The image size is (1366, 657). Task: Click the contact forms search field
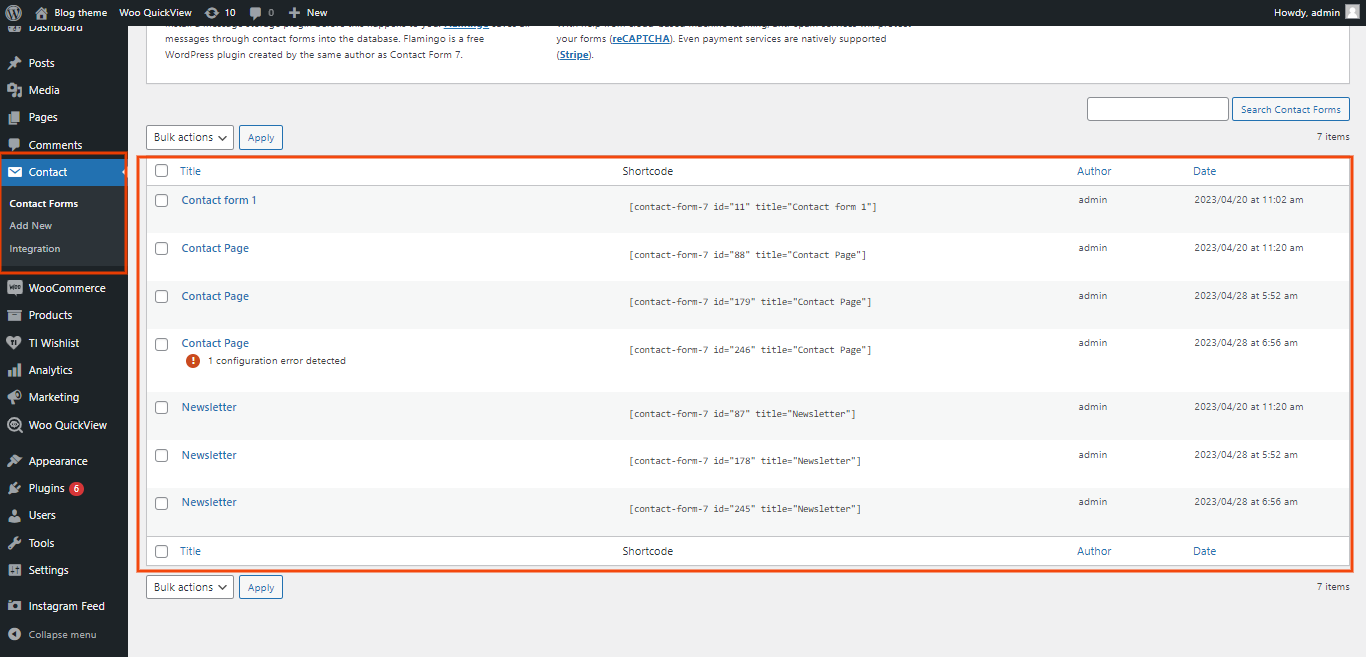(x=1157, y=109)
